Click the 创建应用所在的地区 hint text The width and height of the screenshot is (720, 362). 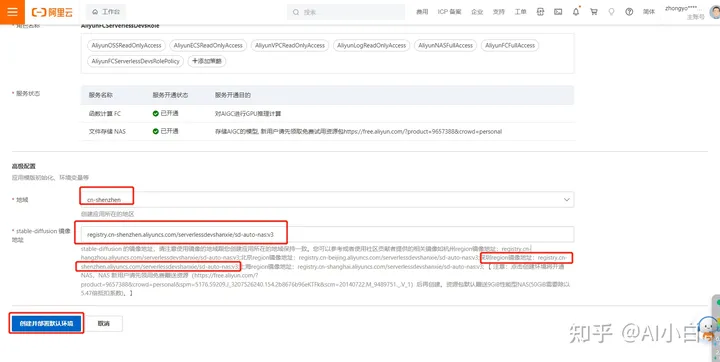107,214
